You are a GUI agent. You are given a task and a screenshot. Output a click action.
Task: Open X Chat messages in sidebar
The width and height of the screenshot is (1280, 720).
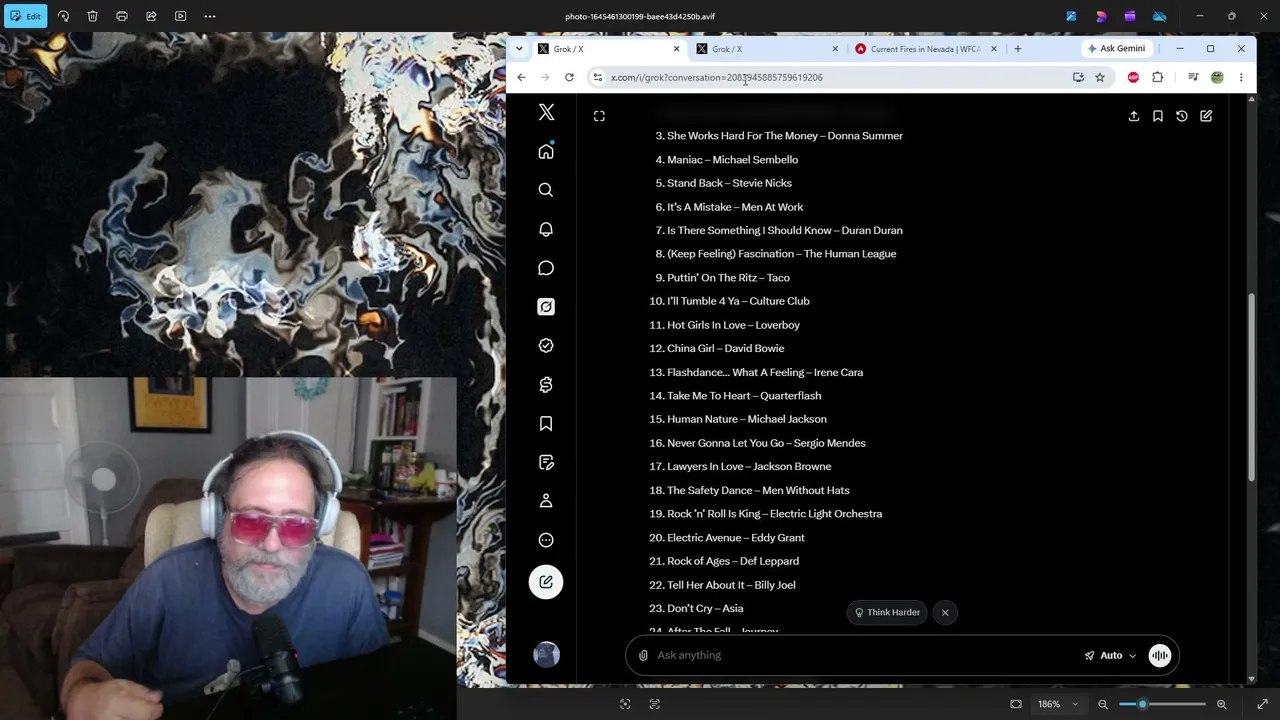(546, 268)
